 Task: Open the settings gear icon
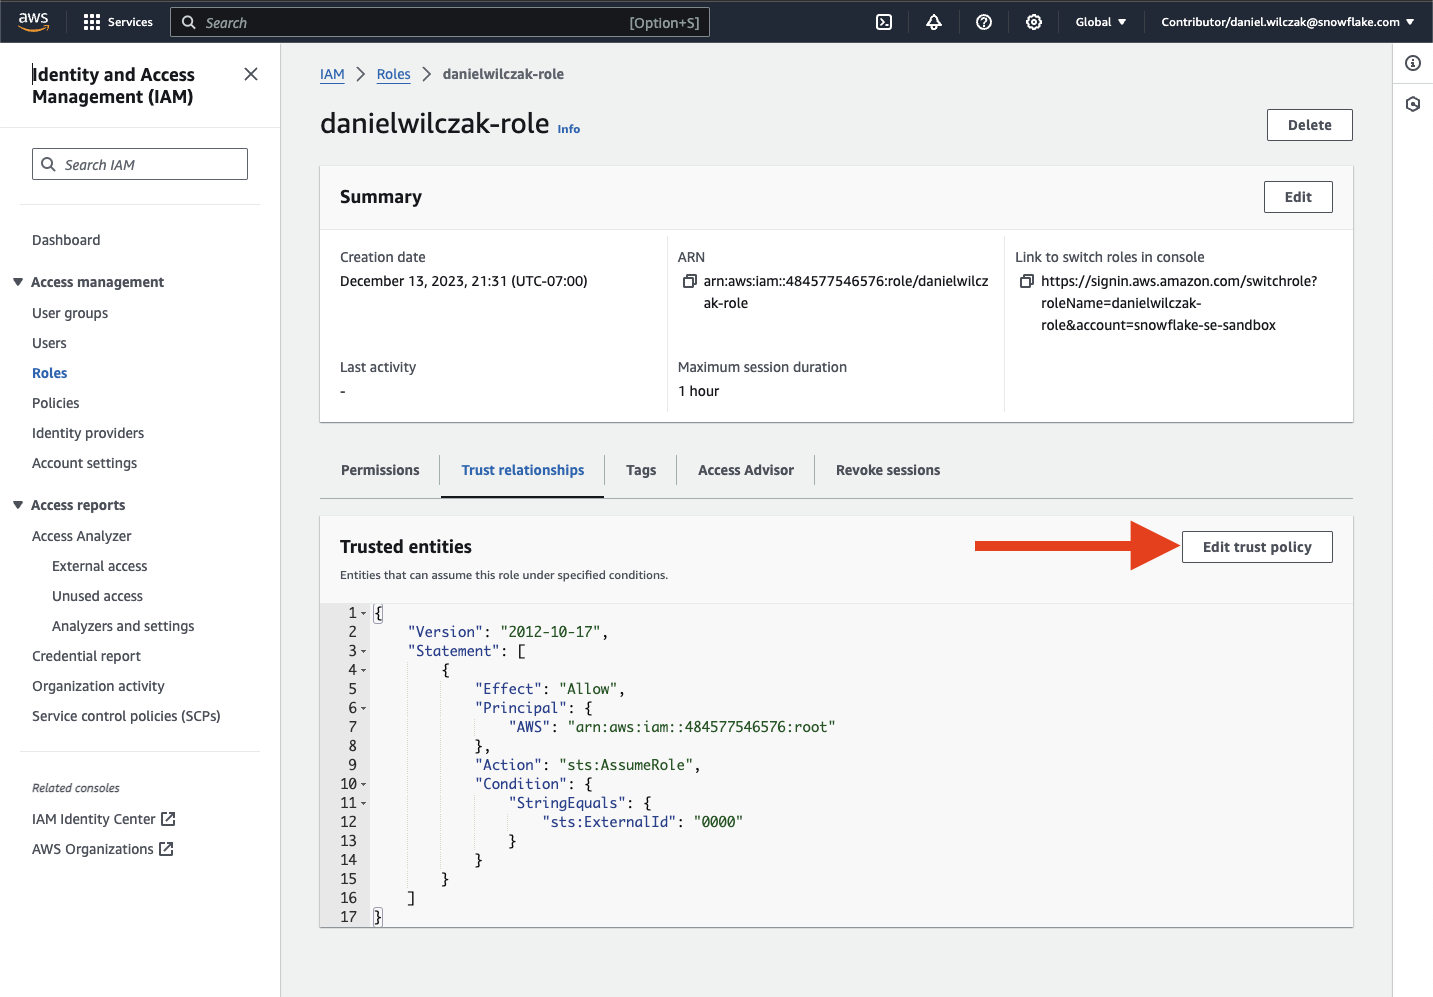[1034, 22]
